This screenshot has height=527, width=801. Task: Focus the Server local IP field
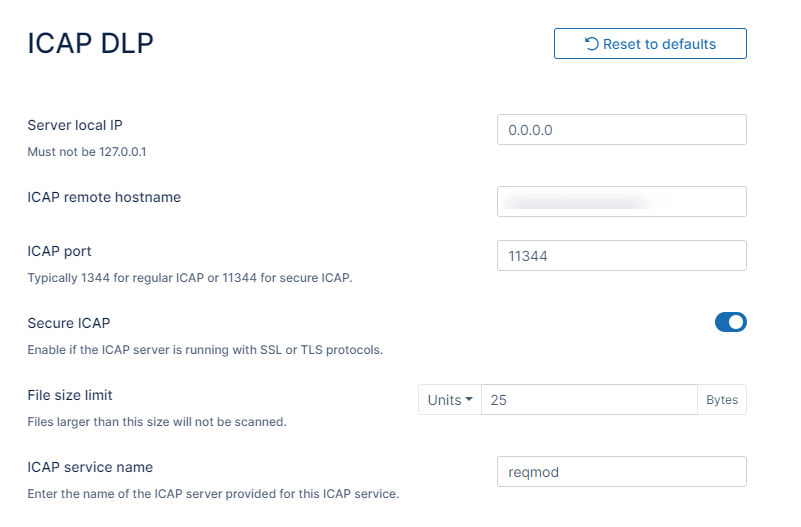[x=621, y=130]
